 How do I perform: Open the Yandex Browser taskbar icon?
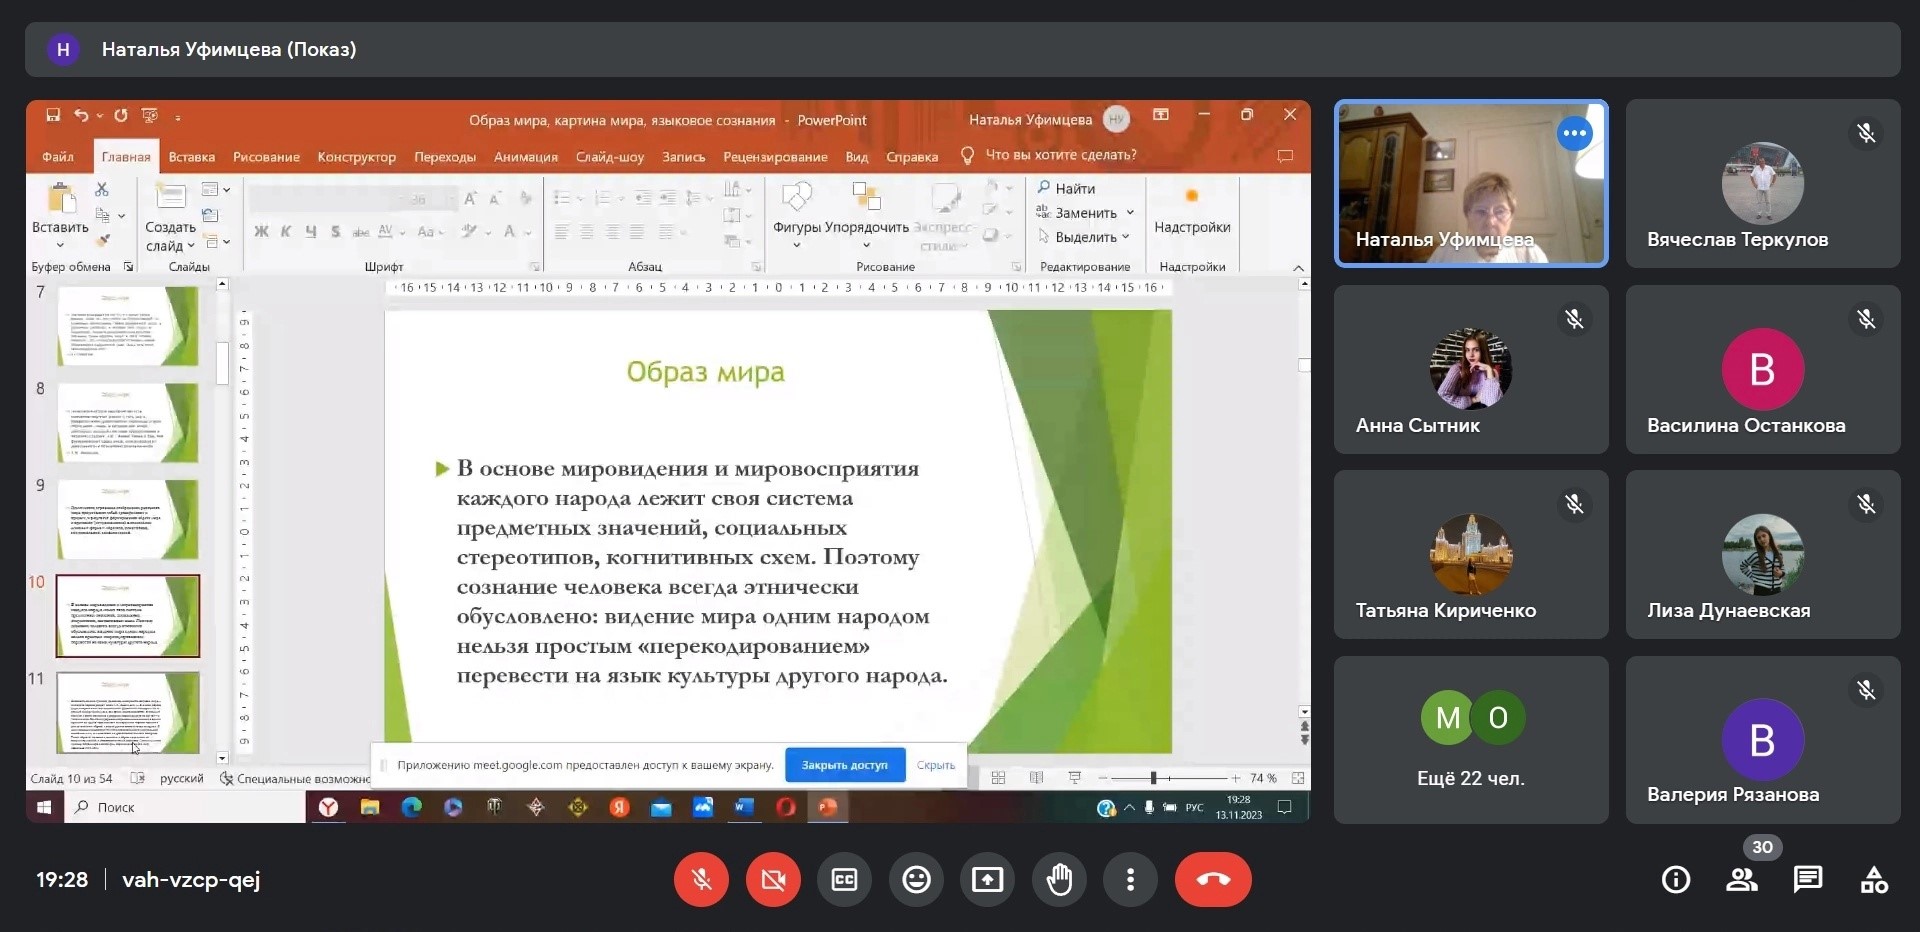(328, 807)
